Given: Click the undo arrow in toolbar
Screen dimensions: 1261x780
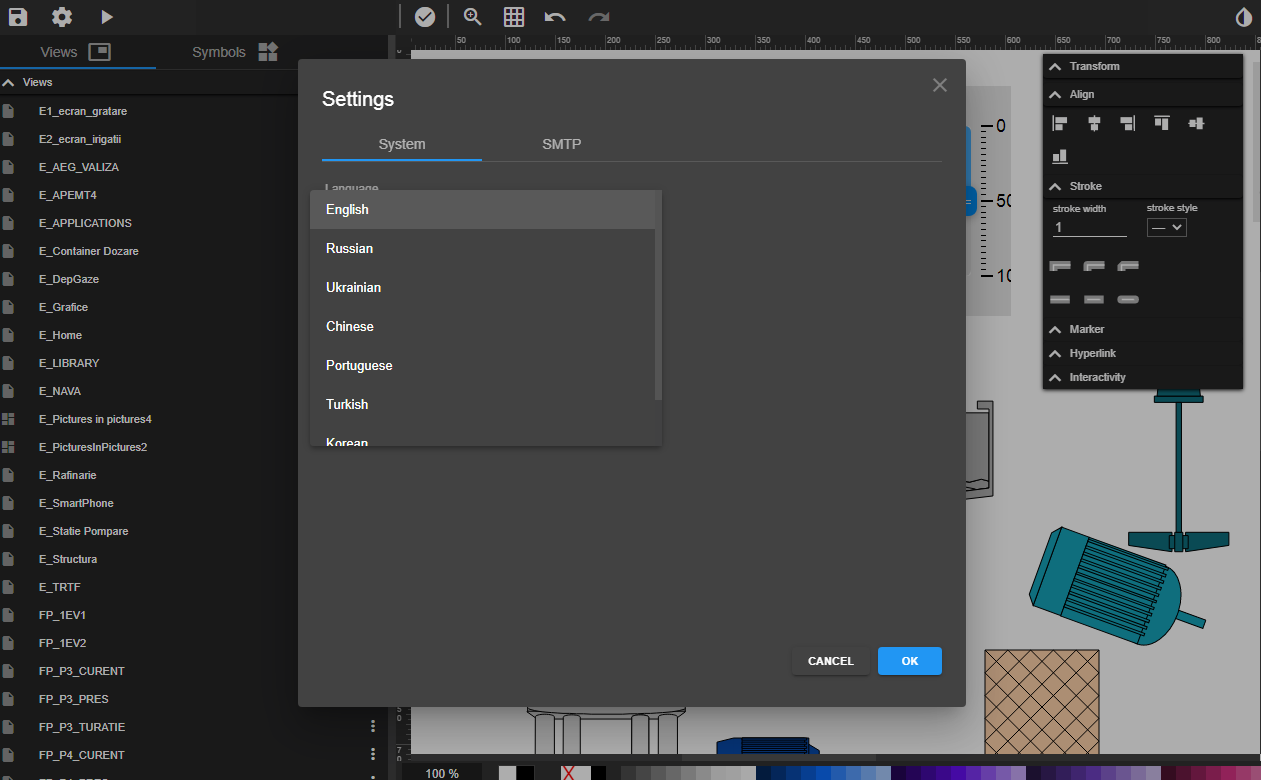Looking at the screenshot, I should point(555,17).
